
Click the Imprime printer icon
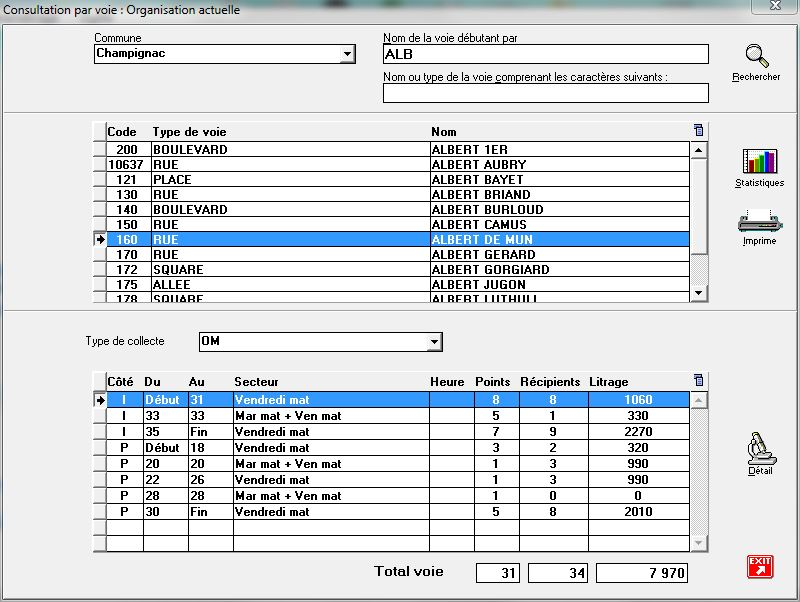coord(759,220)
